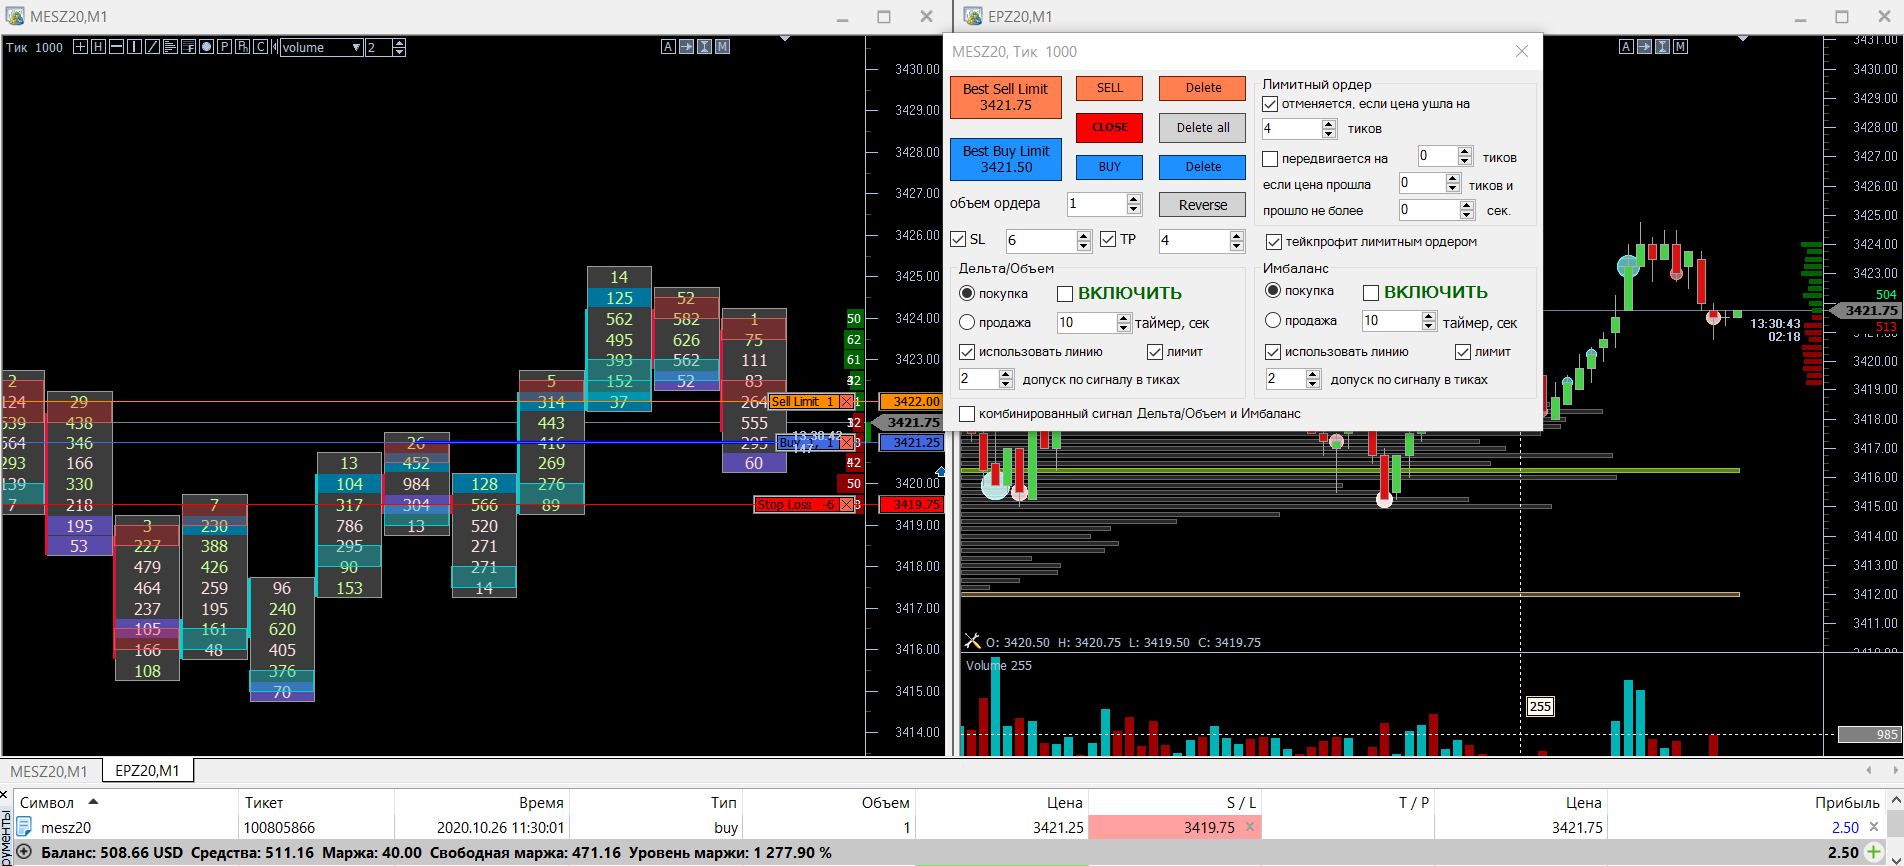Click the arrow shift icon on MESZ20 chart
This screenshot has height=866, width=1904.
(x=686, y=47)
